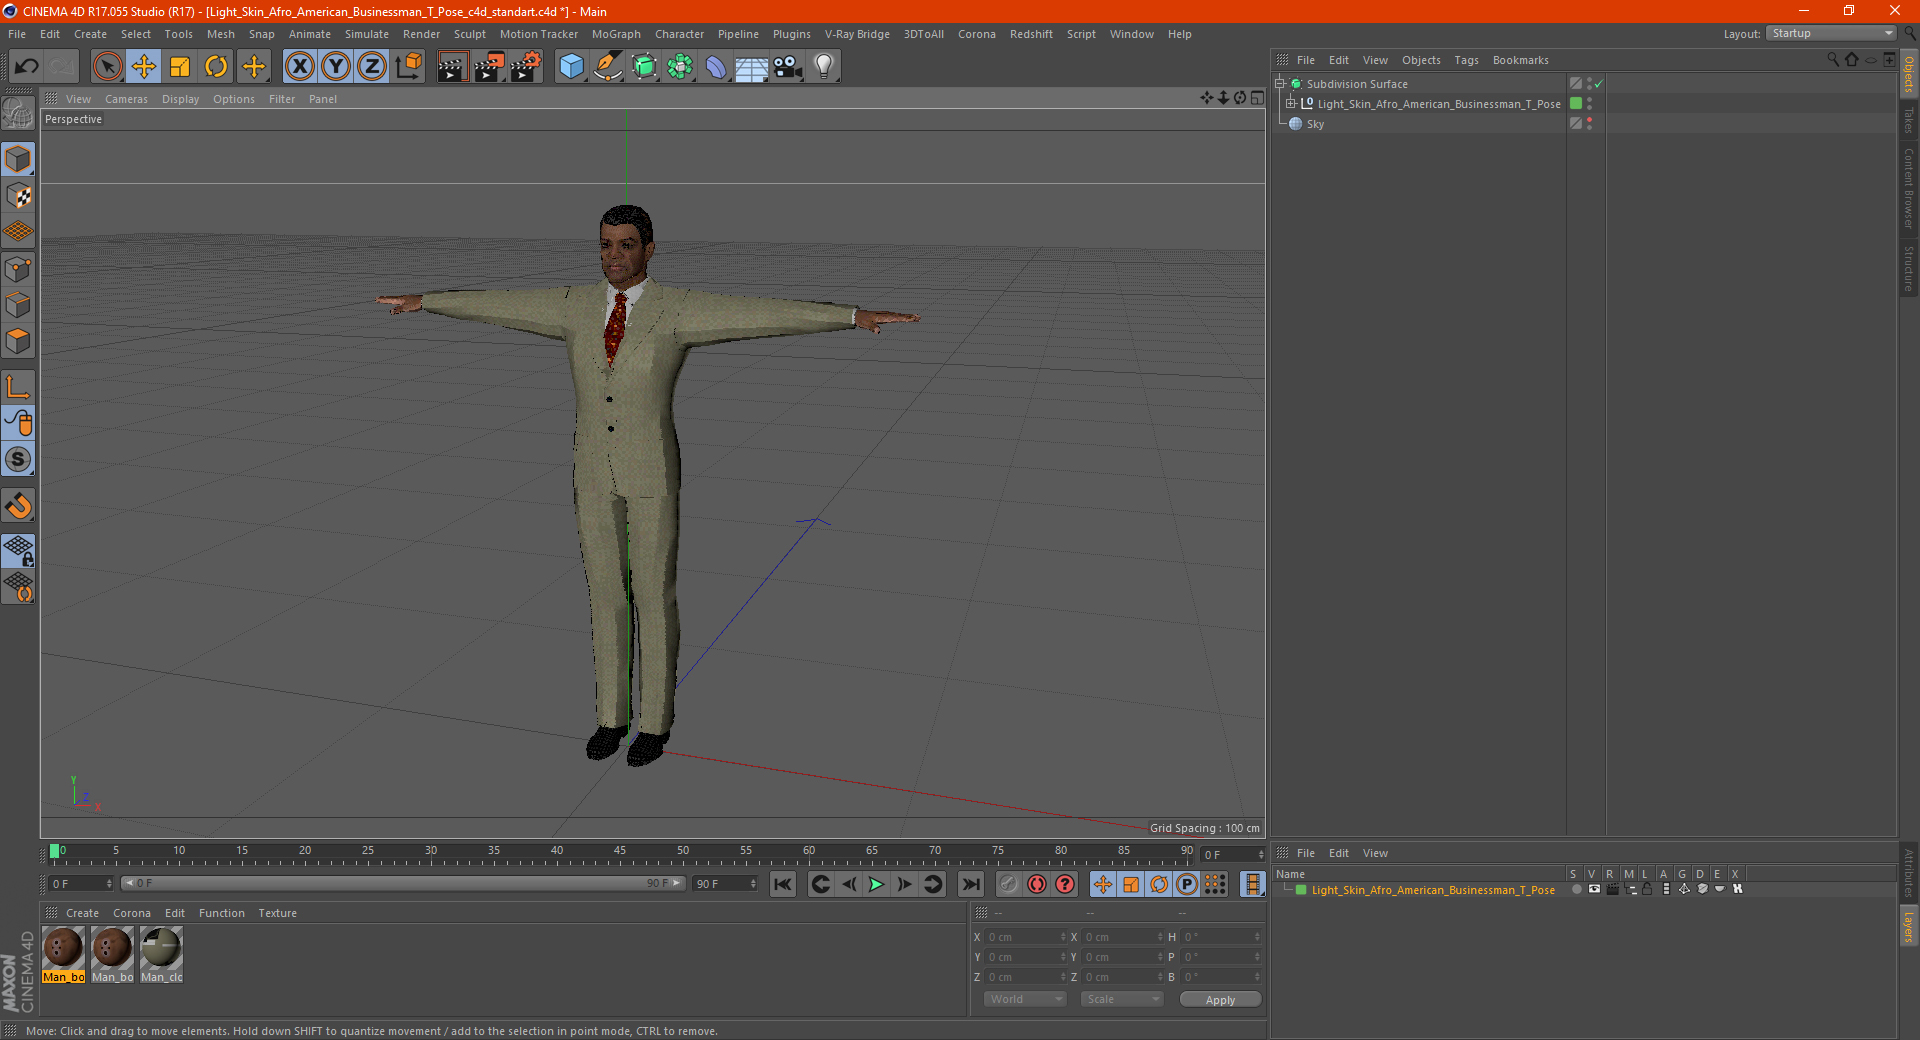
Task: Open the V-Ray Bridge menu
Action: [857, 34]
